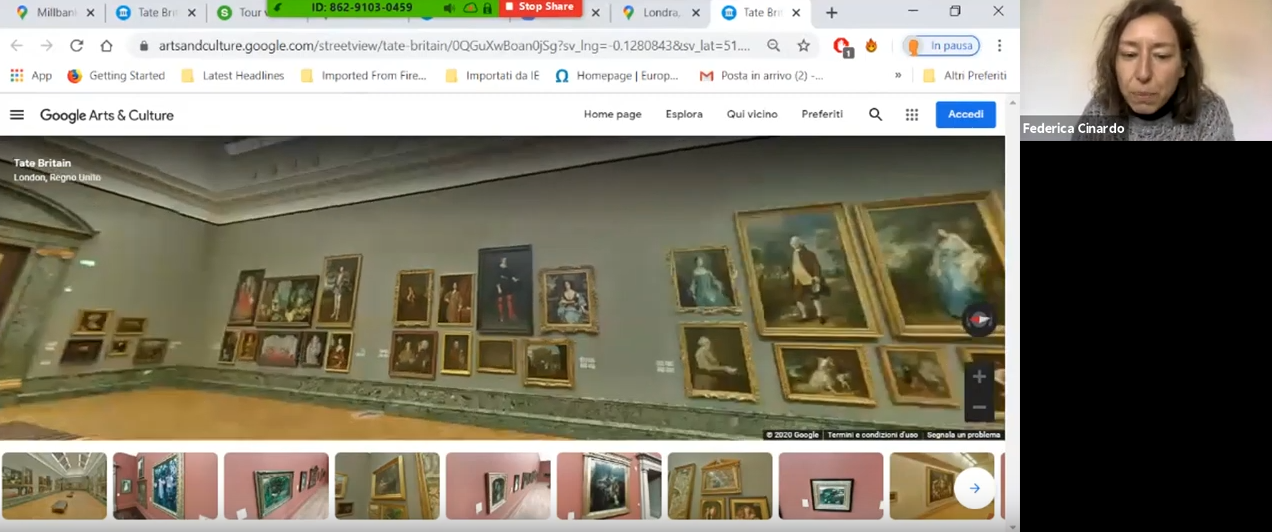Screen dimensions: 1272x532
Task: Click the Street View compass control
Action: click(980, 320)
